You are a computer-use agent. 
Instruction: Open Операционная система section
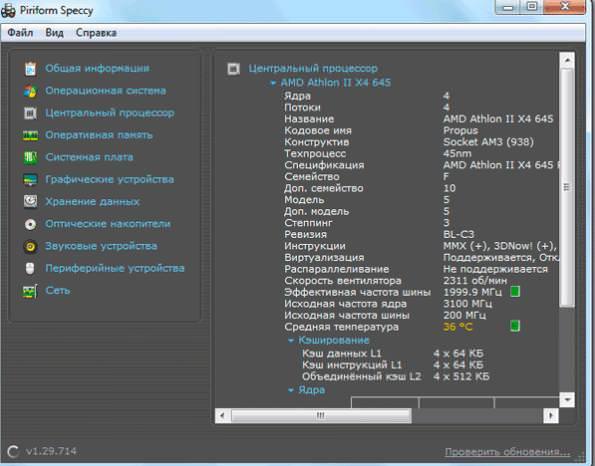coord(105,91)
